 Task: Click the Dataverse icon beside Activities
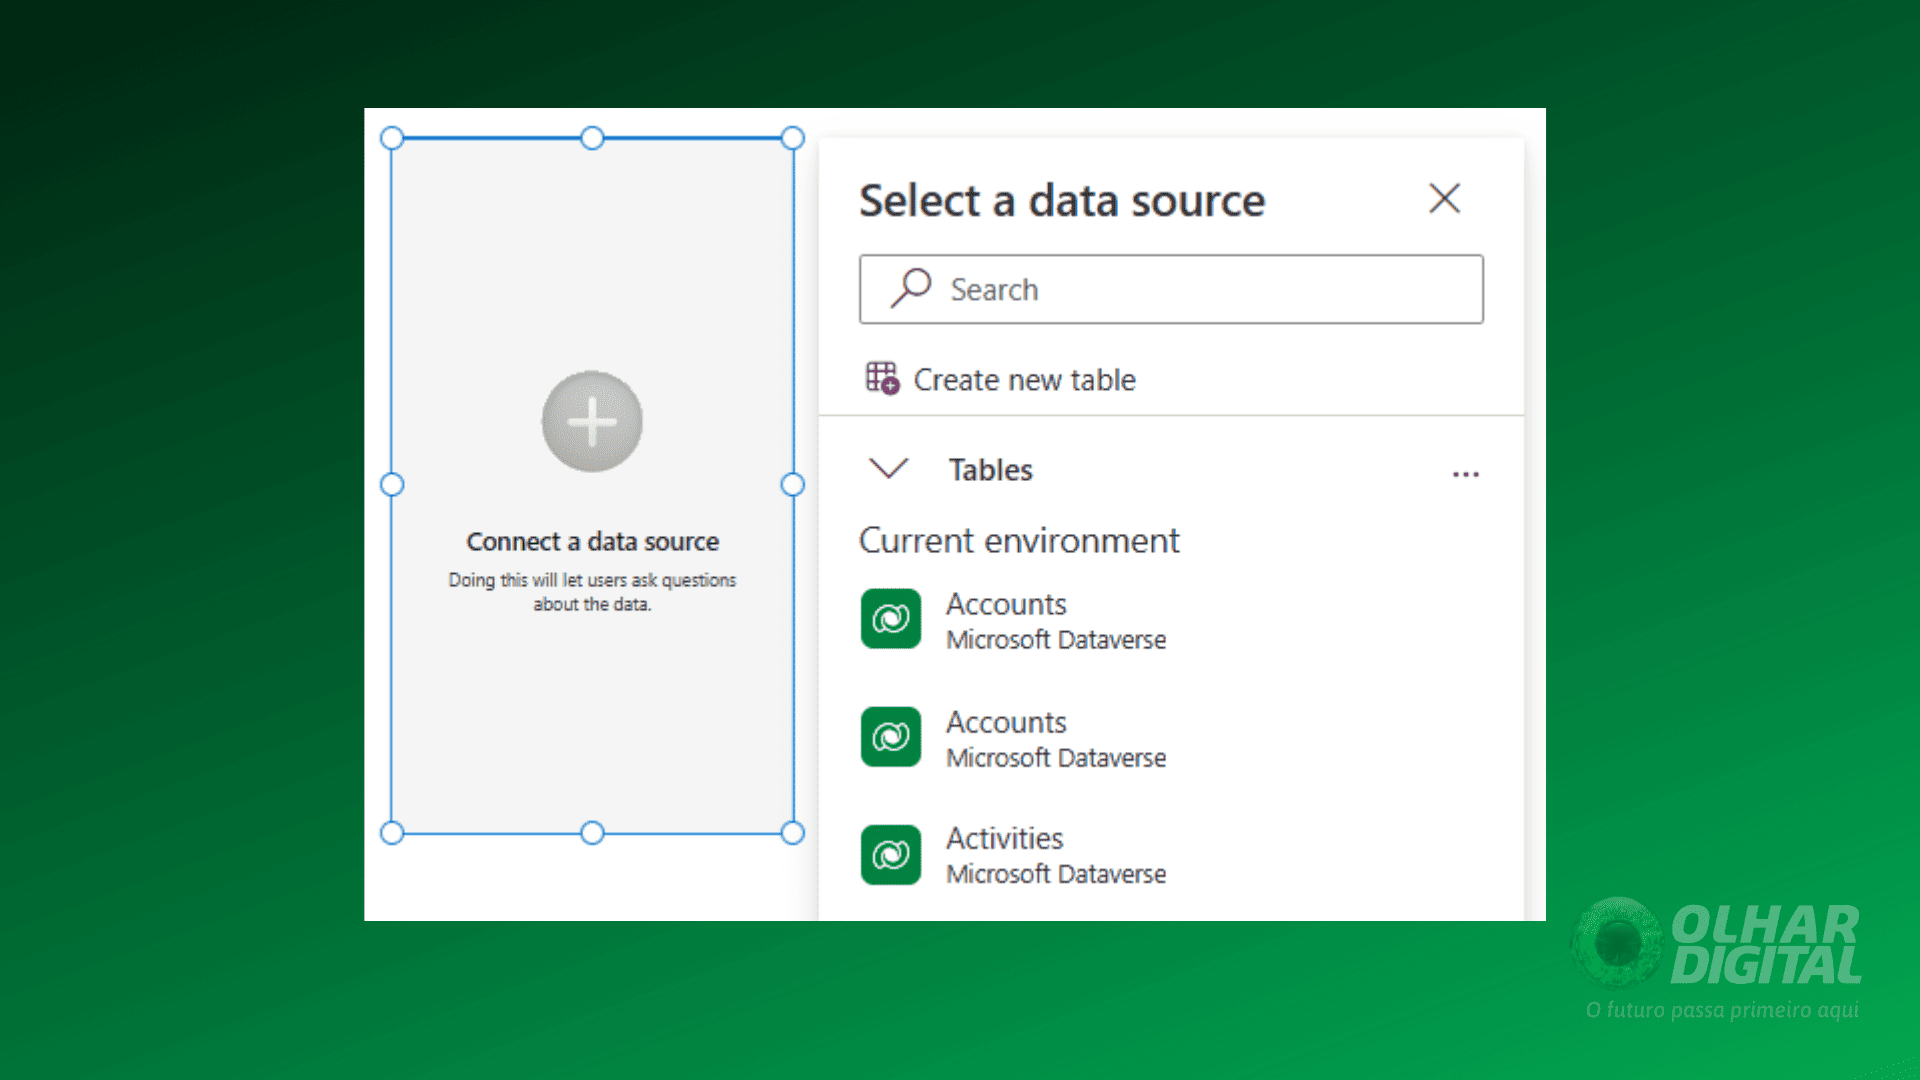pyautogui.click(x=890, y=854)
